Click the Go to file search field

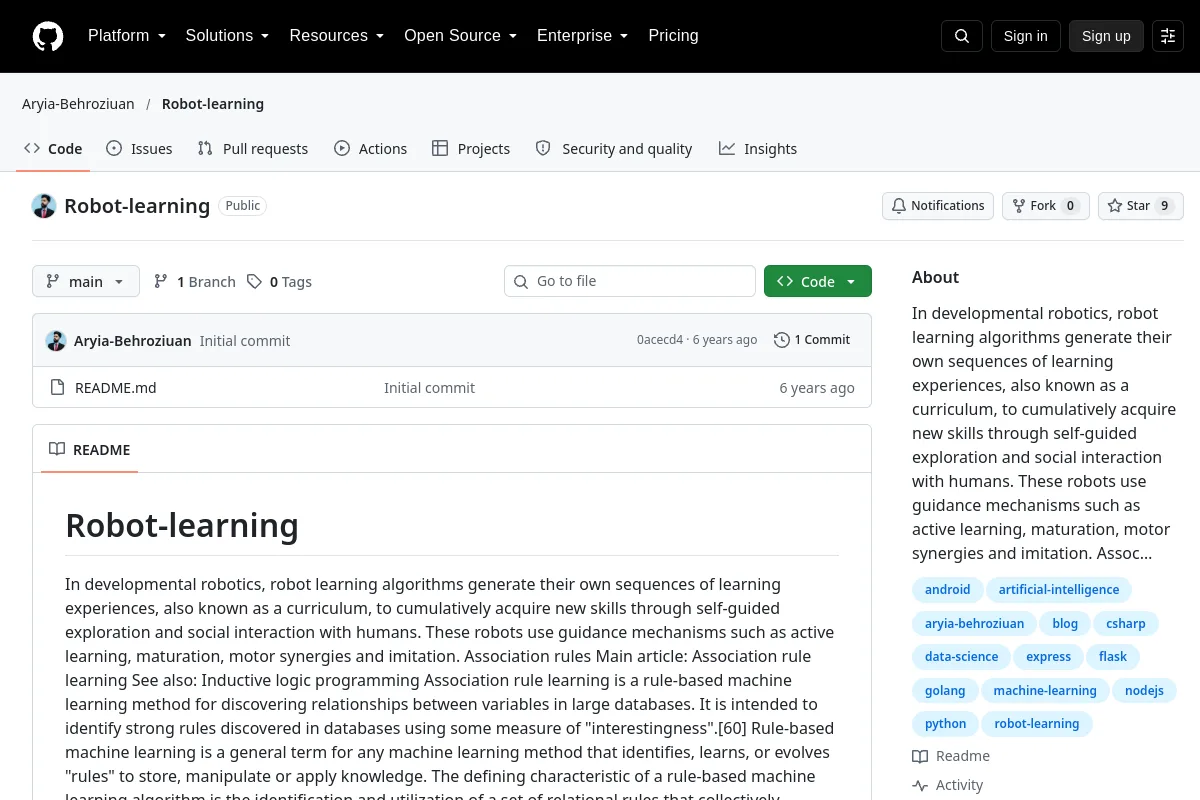[x=630, y=282]
